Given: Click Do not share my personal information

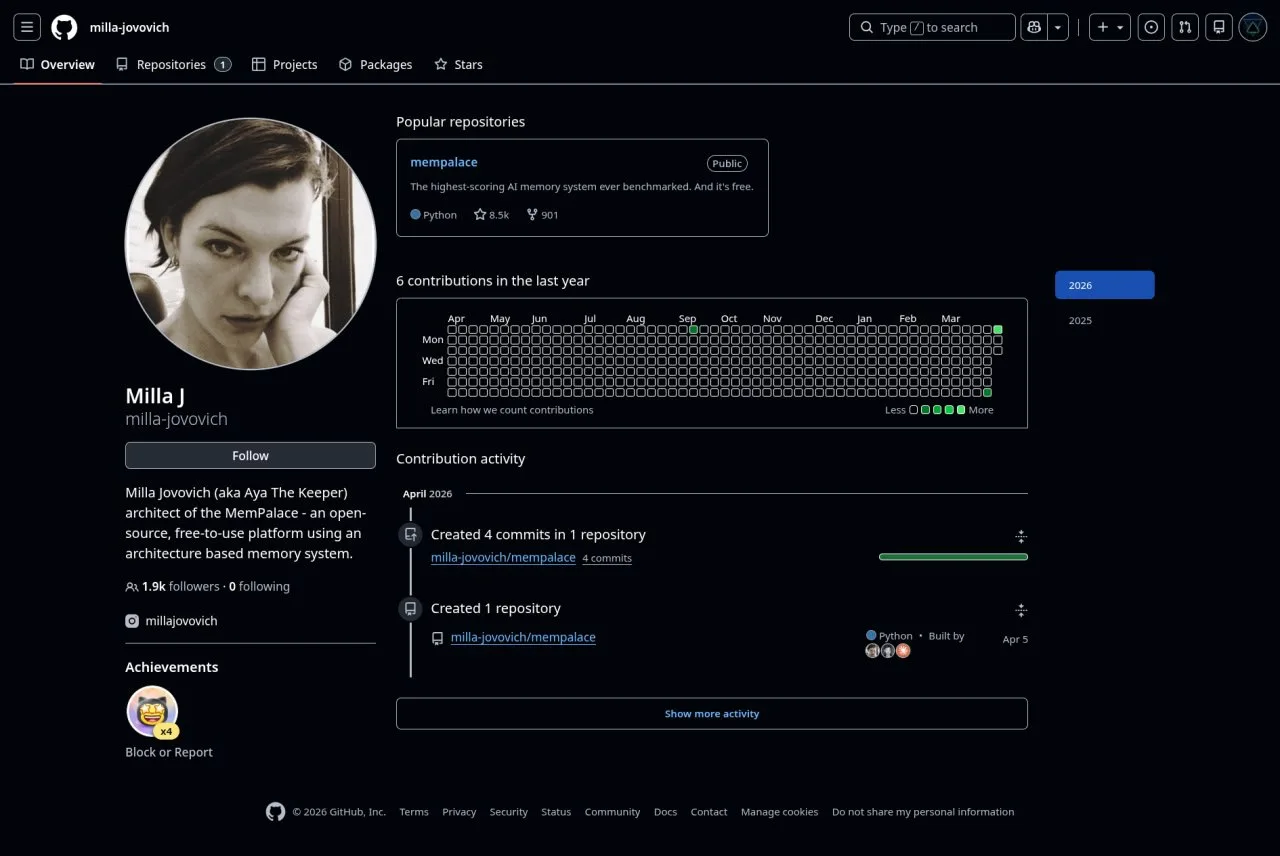Looking at the screenshot, I should pyautogui.click(x=923, y=812).
